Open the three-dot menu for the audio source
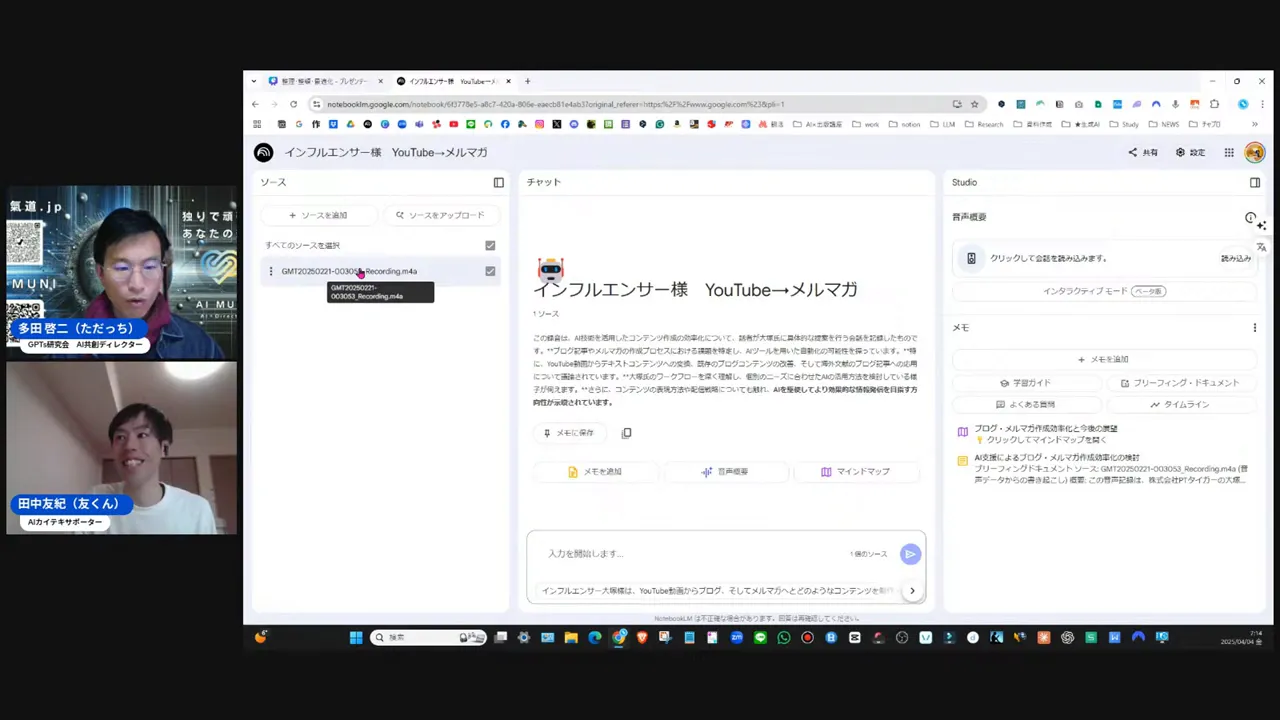This screenshot has height=720, width=1280. point(271,271)
